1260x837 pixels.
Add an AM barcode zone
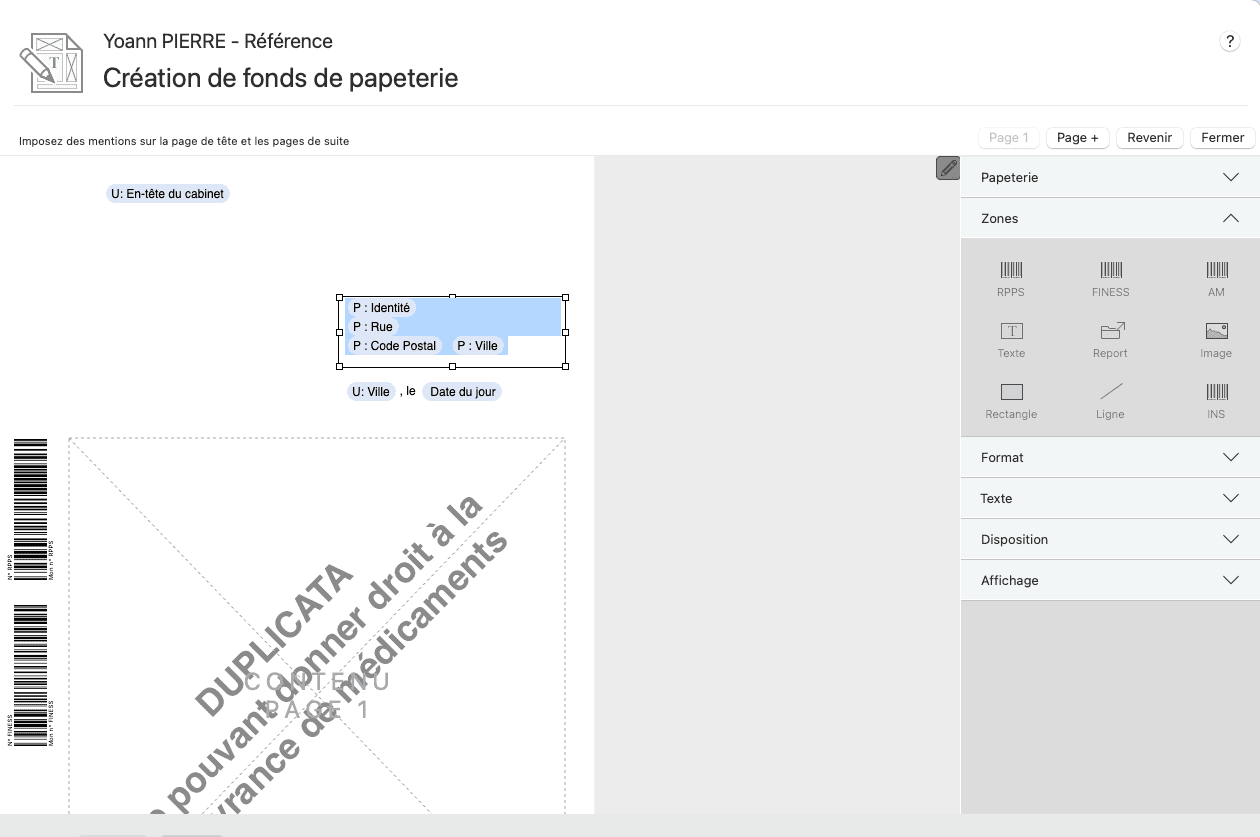pos(1216,278)
